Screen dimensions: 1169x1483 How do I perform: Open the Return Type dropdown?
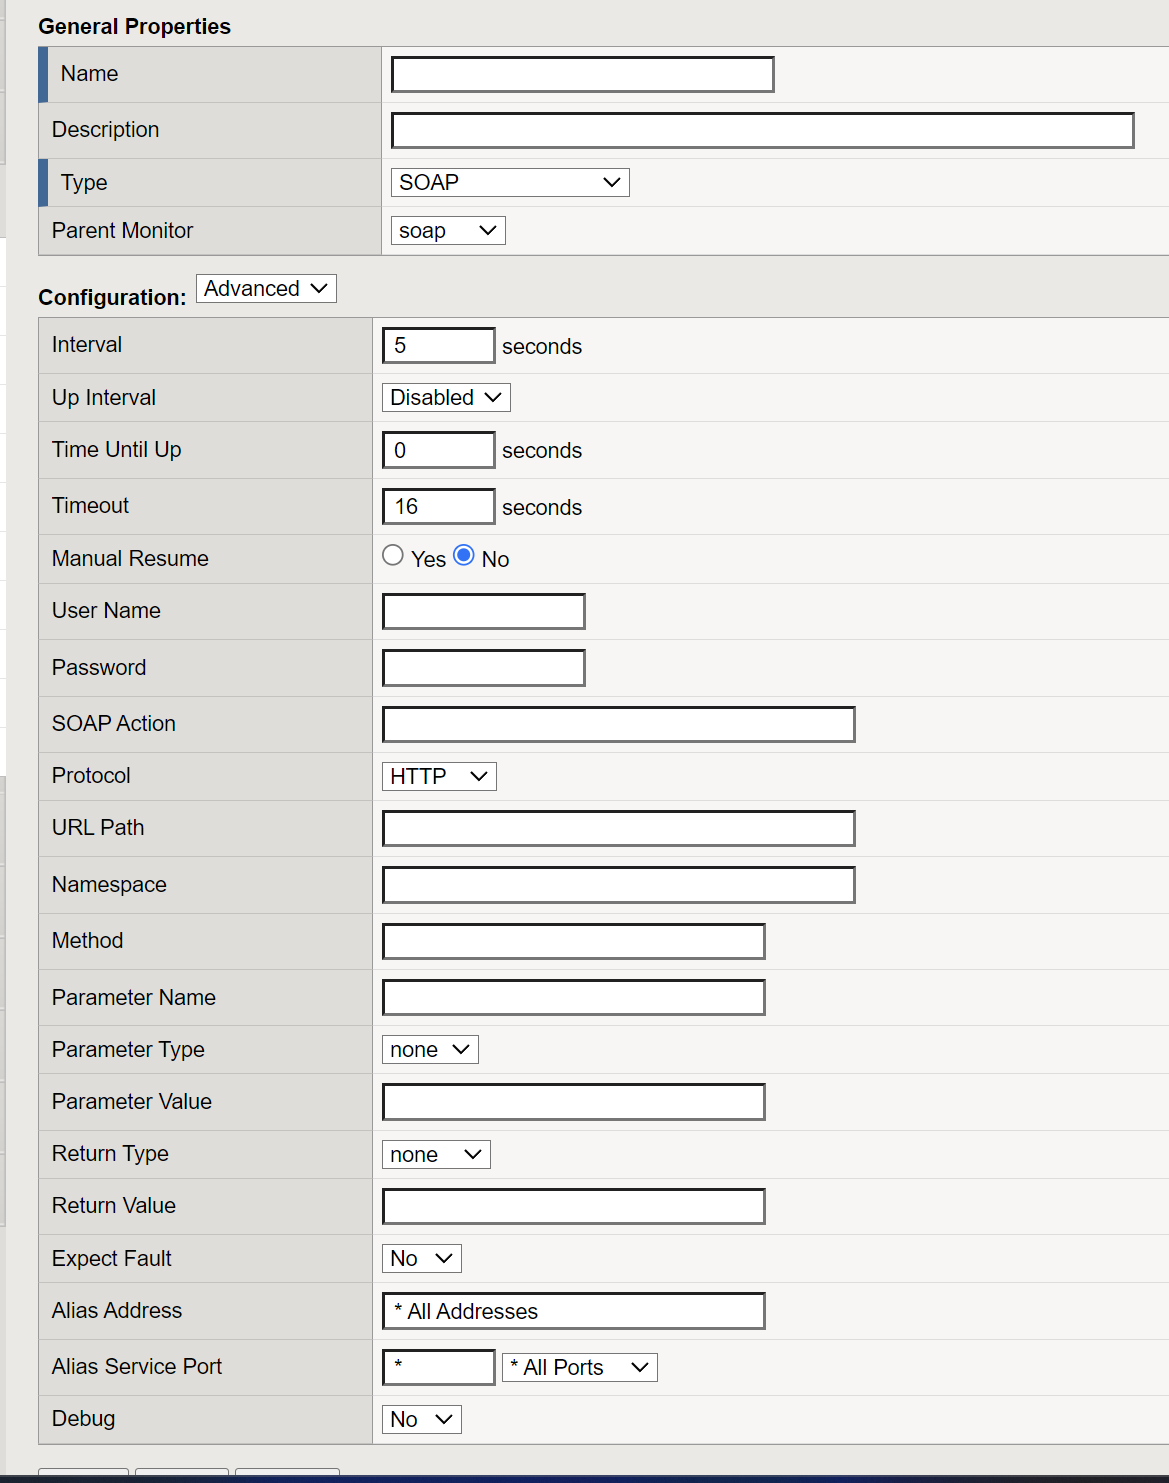[436, 1155]
